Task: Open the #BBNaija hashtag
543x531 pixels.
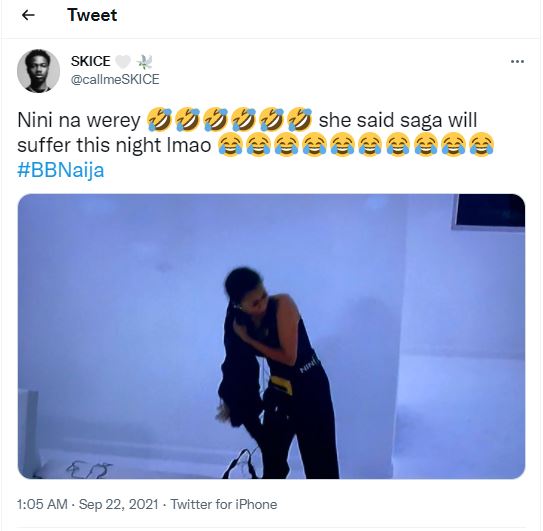Action: (61, 170)
